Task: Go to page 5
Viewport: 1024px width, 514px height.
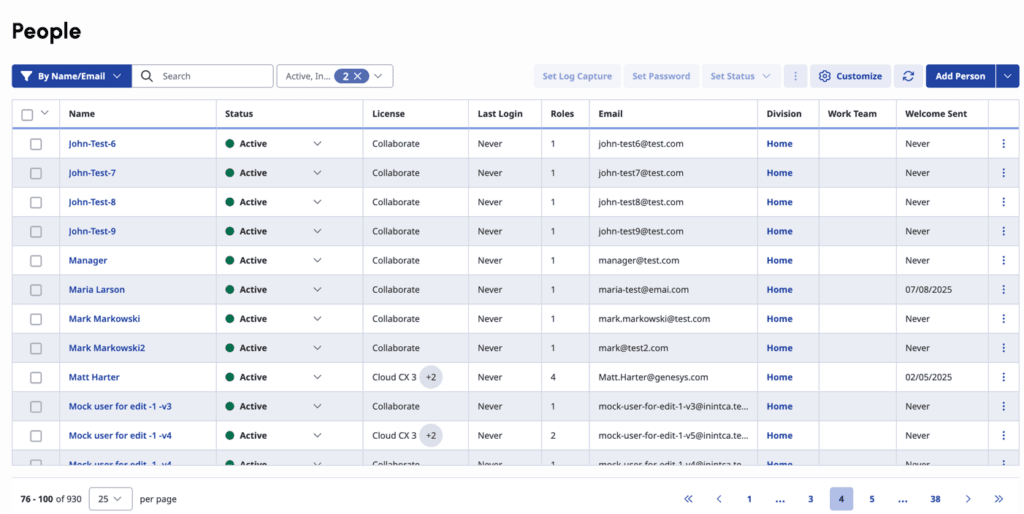Action: coord(872,499)
